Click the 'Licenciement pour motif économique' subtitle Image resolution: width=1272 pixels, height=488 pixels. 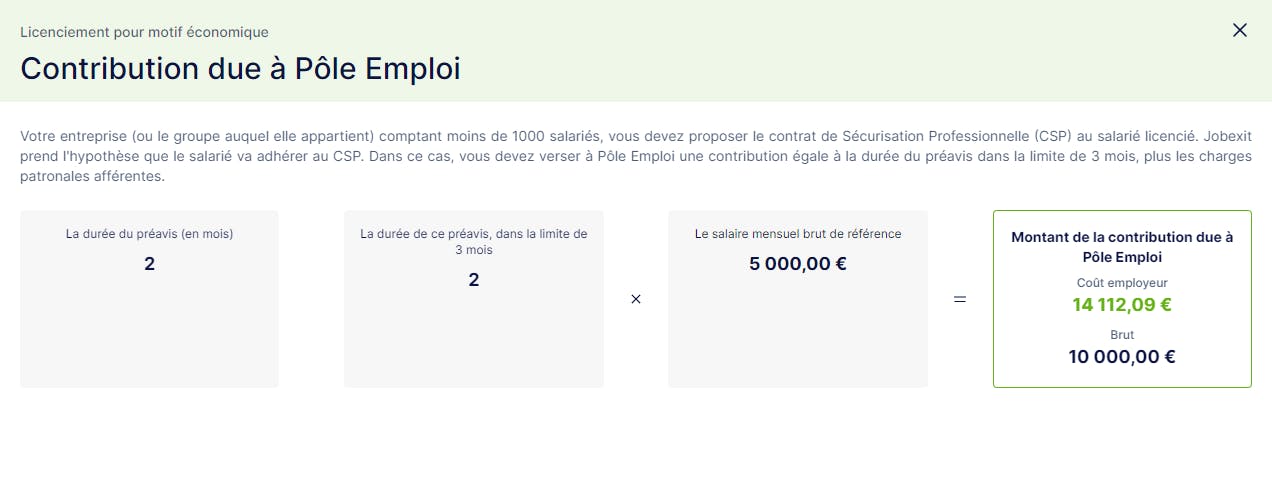pos(144,32)
